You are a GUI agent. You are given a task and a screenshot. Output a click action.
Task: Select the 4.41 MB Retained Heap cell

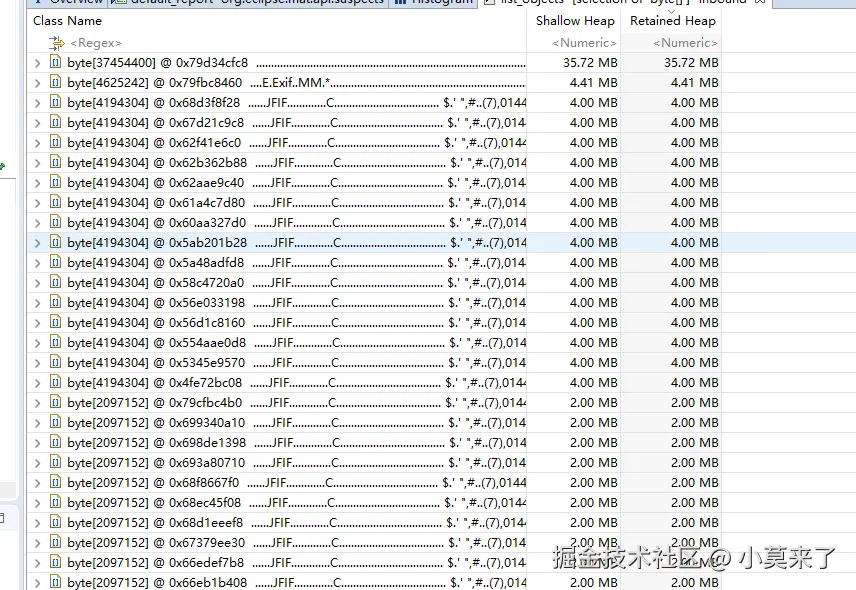click(694, 83)
